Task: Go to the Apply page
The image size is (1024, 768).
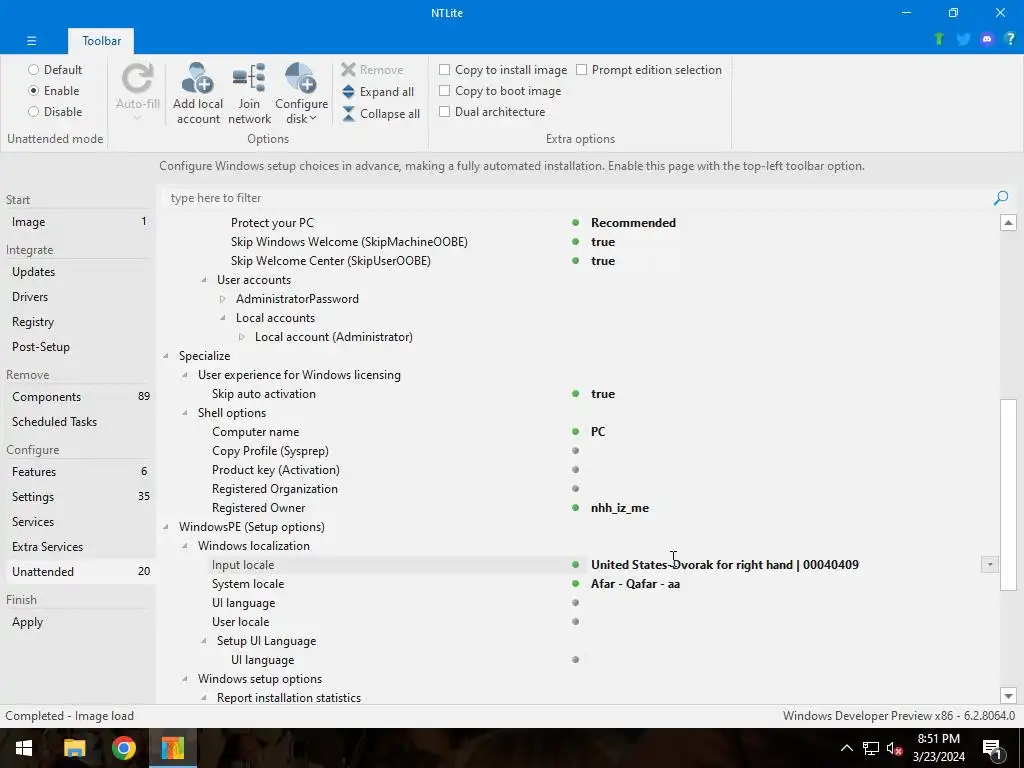Action: 78,622
